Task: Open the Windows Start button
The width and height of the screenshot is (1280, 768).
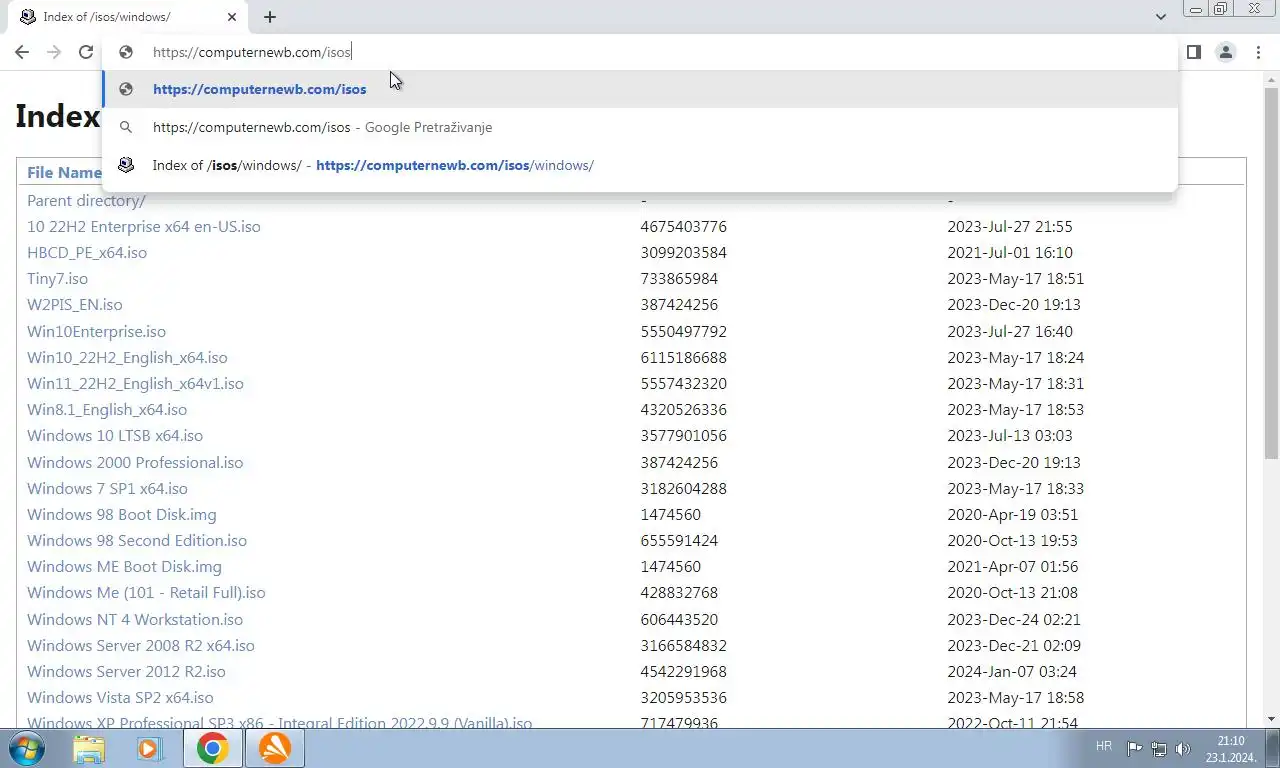Action: coord(27,748)
